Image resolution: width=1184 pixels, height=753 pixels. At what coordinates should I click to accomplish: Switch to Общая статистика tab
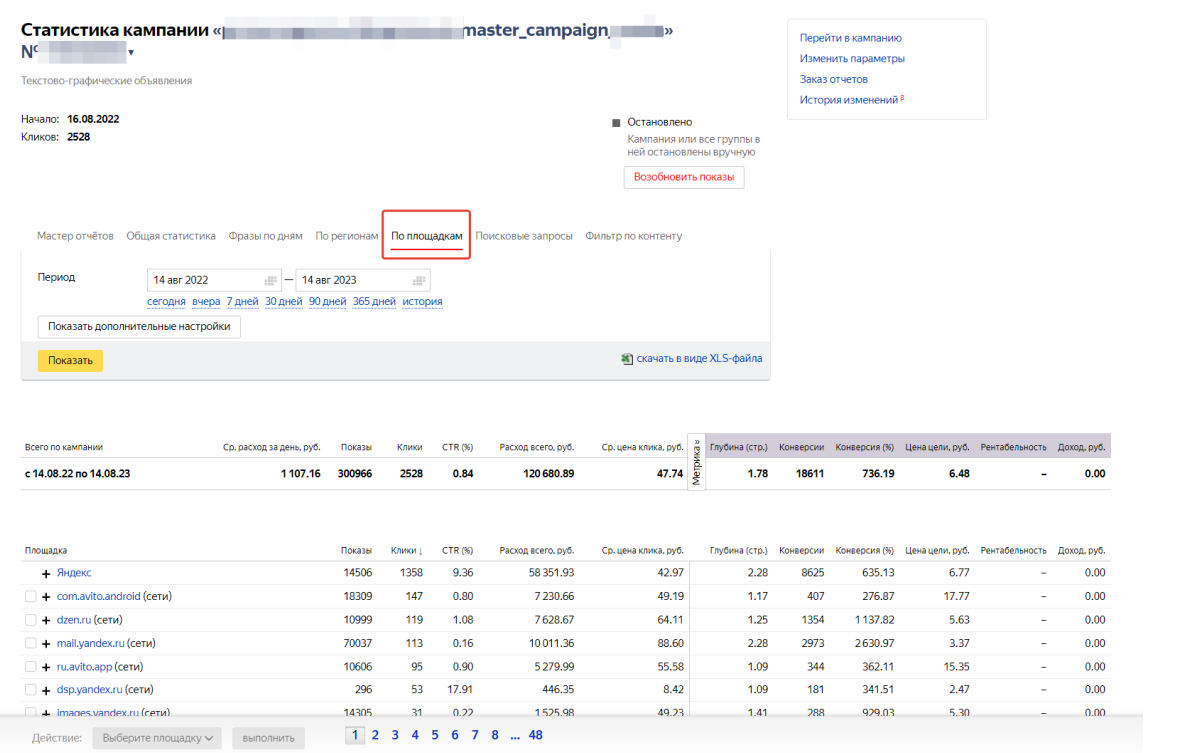tap(171, 236)
